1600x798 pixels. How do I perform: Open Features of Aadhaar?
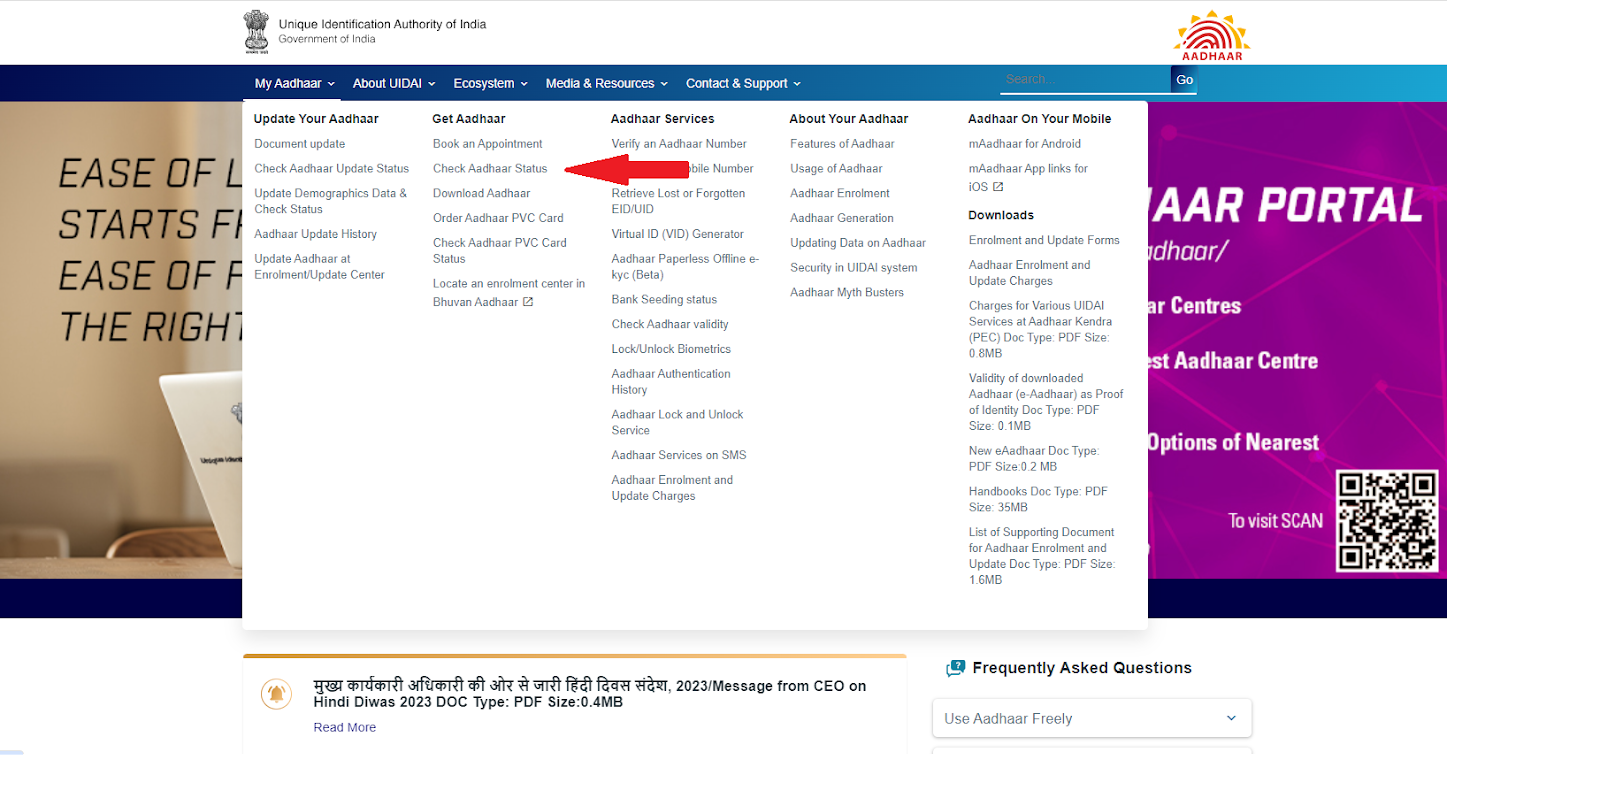[842, 144]
